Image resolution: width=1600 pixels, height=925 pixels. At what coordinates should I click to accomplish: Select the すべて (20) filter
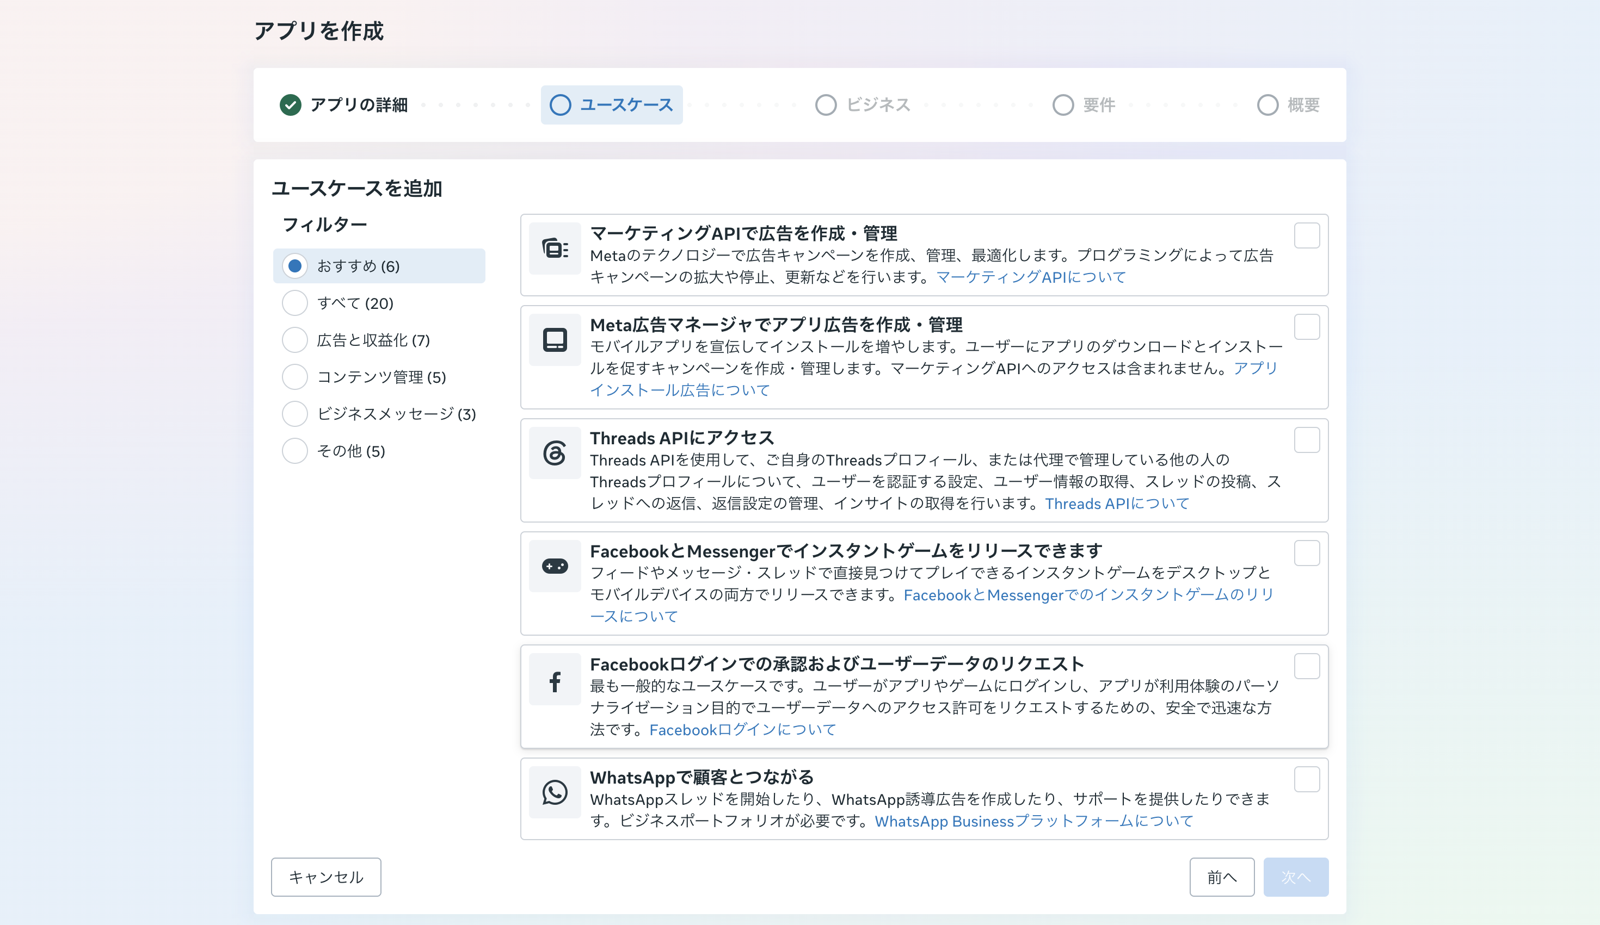(379, 303)
